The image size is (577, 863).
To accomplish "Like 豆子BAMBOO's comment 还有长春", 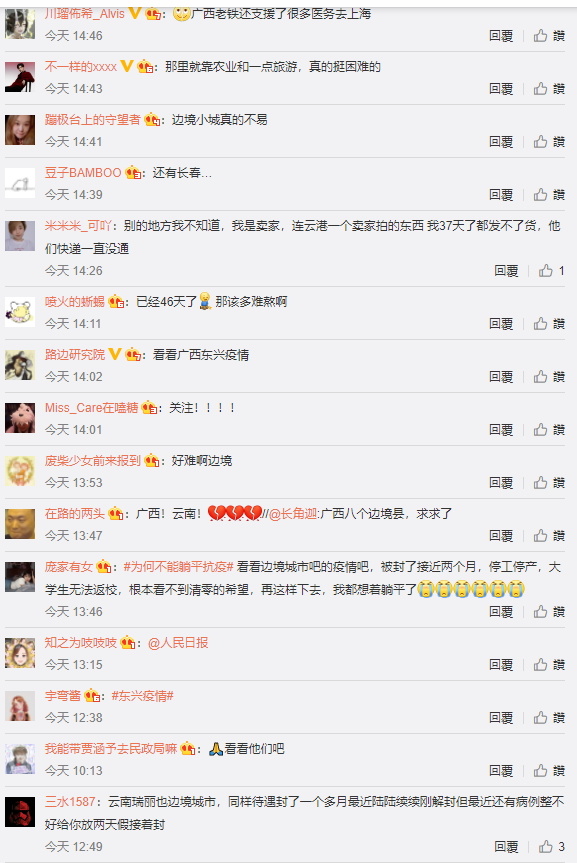I will tap(549, 195).
